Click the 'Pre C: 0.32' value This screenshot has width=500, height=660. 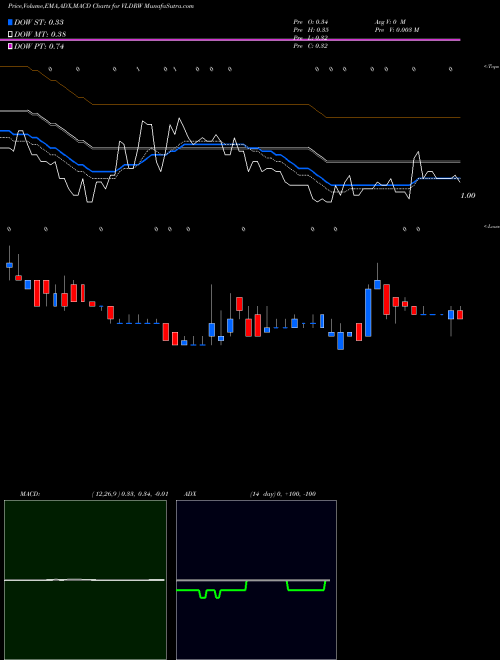[311, 46]
